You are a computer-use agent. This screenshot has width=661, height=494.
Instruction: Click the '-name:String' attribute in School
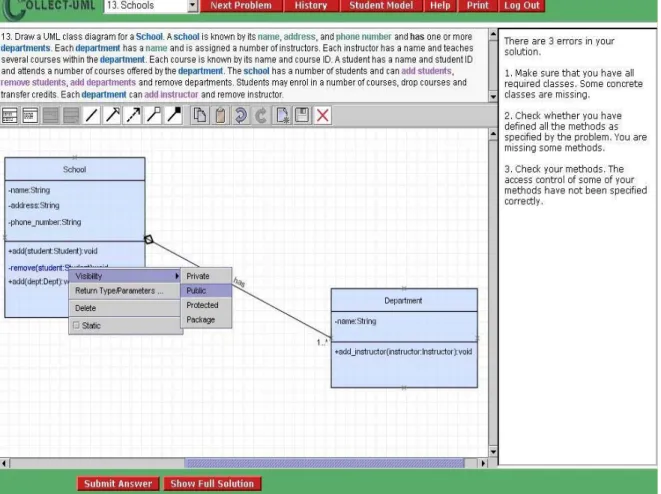(x=29, y=190)
